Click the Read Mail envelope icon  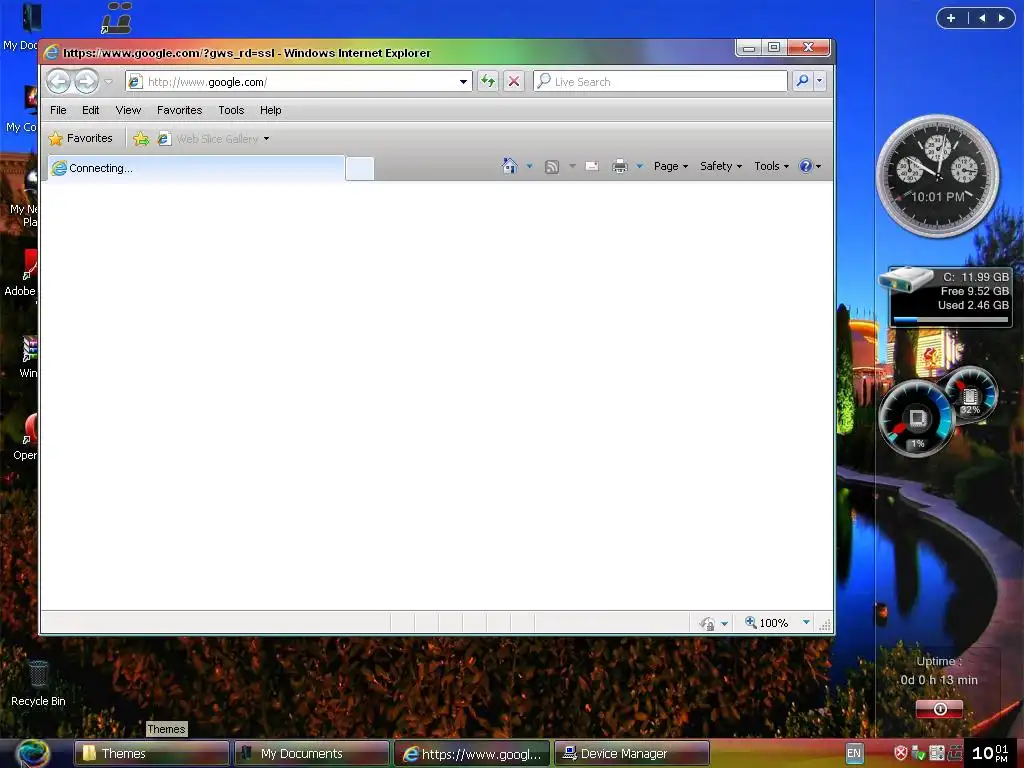pyautogui.click(x=592, y=167)
